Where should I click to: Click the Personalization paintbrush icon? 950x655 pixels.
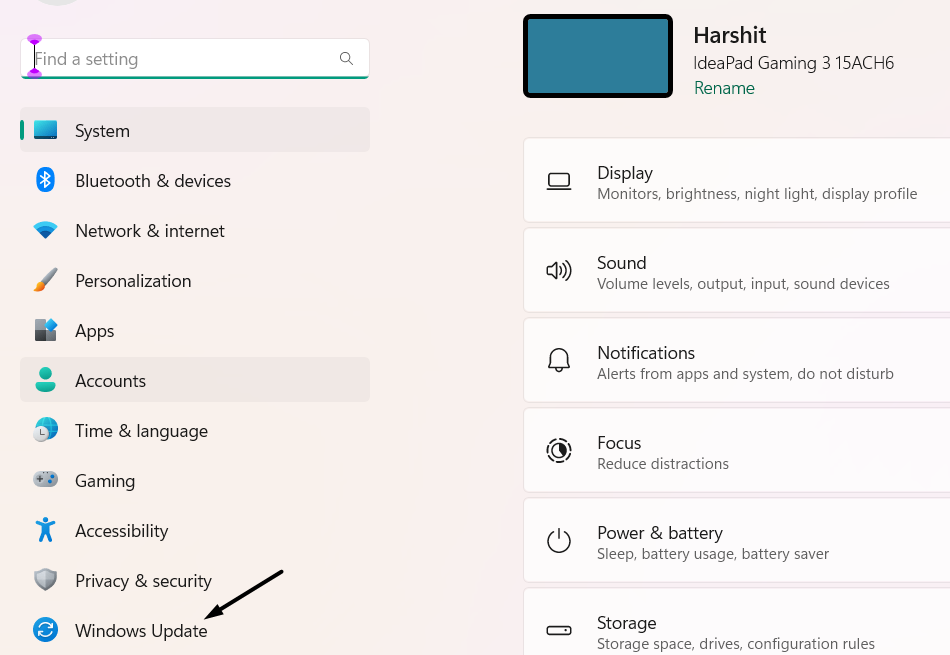point(45,280)
